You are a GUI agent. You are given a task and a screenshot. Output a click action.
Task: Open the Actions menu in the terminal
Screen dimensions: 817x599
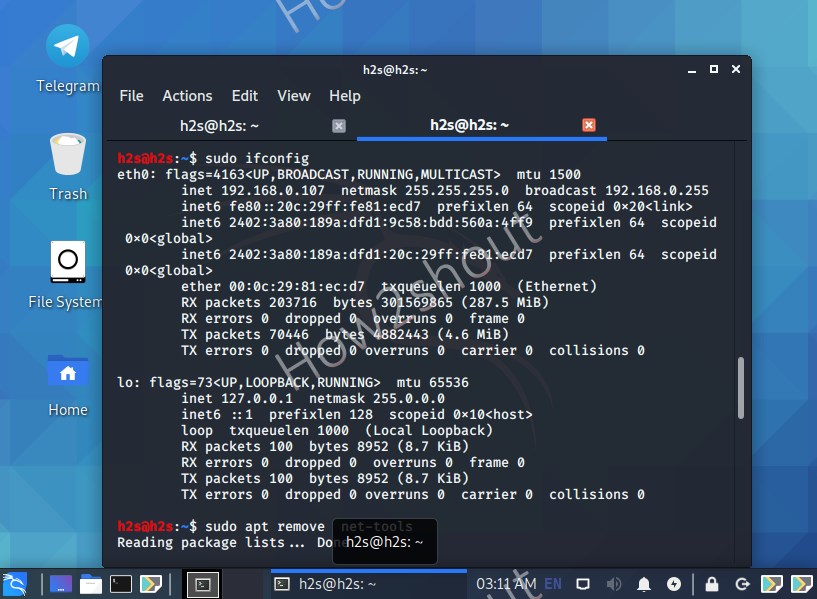coord(187,96)
